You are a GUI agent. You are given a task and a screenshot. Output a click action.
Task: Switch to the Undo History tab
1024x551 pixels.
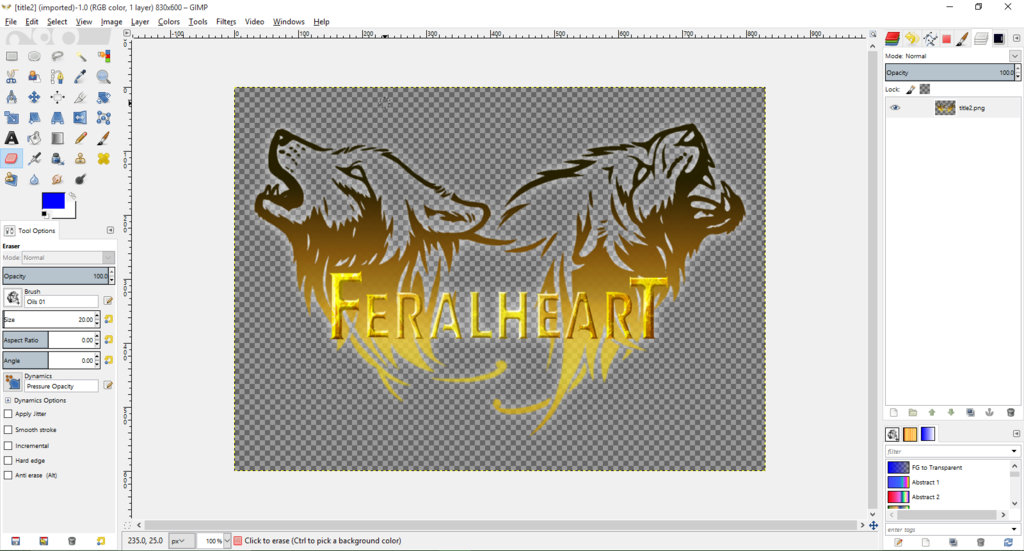pyautogui.click(x=911, y=39)
